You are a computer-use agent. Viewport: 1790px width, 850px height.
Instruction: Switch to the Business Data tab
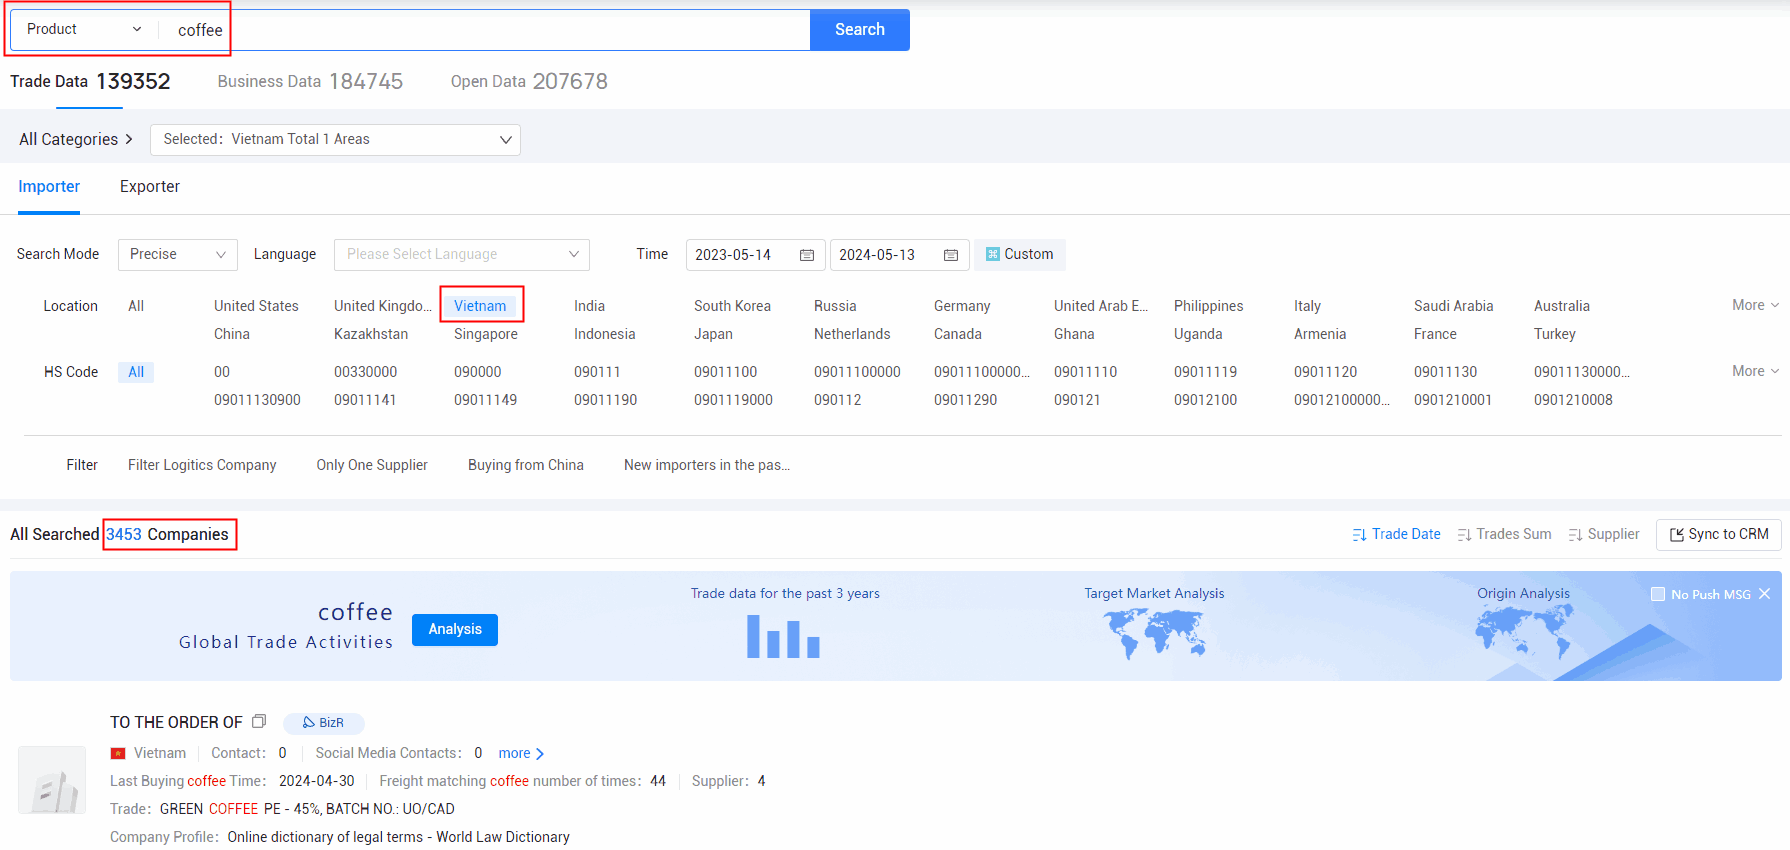click(310, 82)
